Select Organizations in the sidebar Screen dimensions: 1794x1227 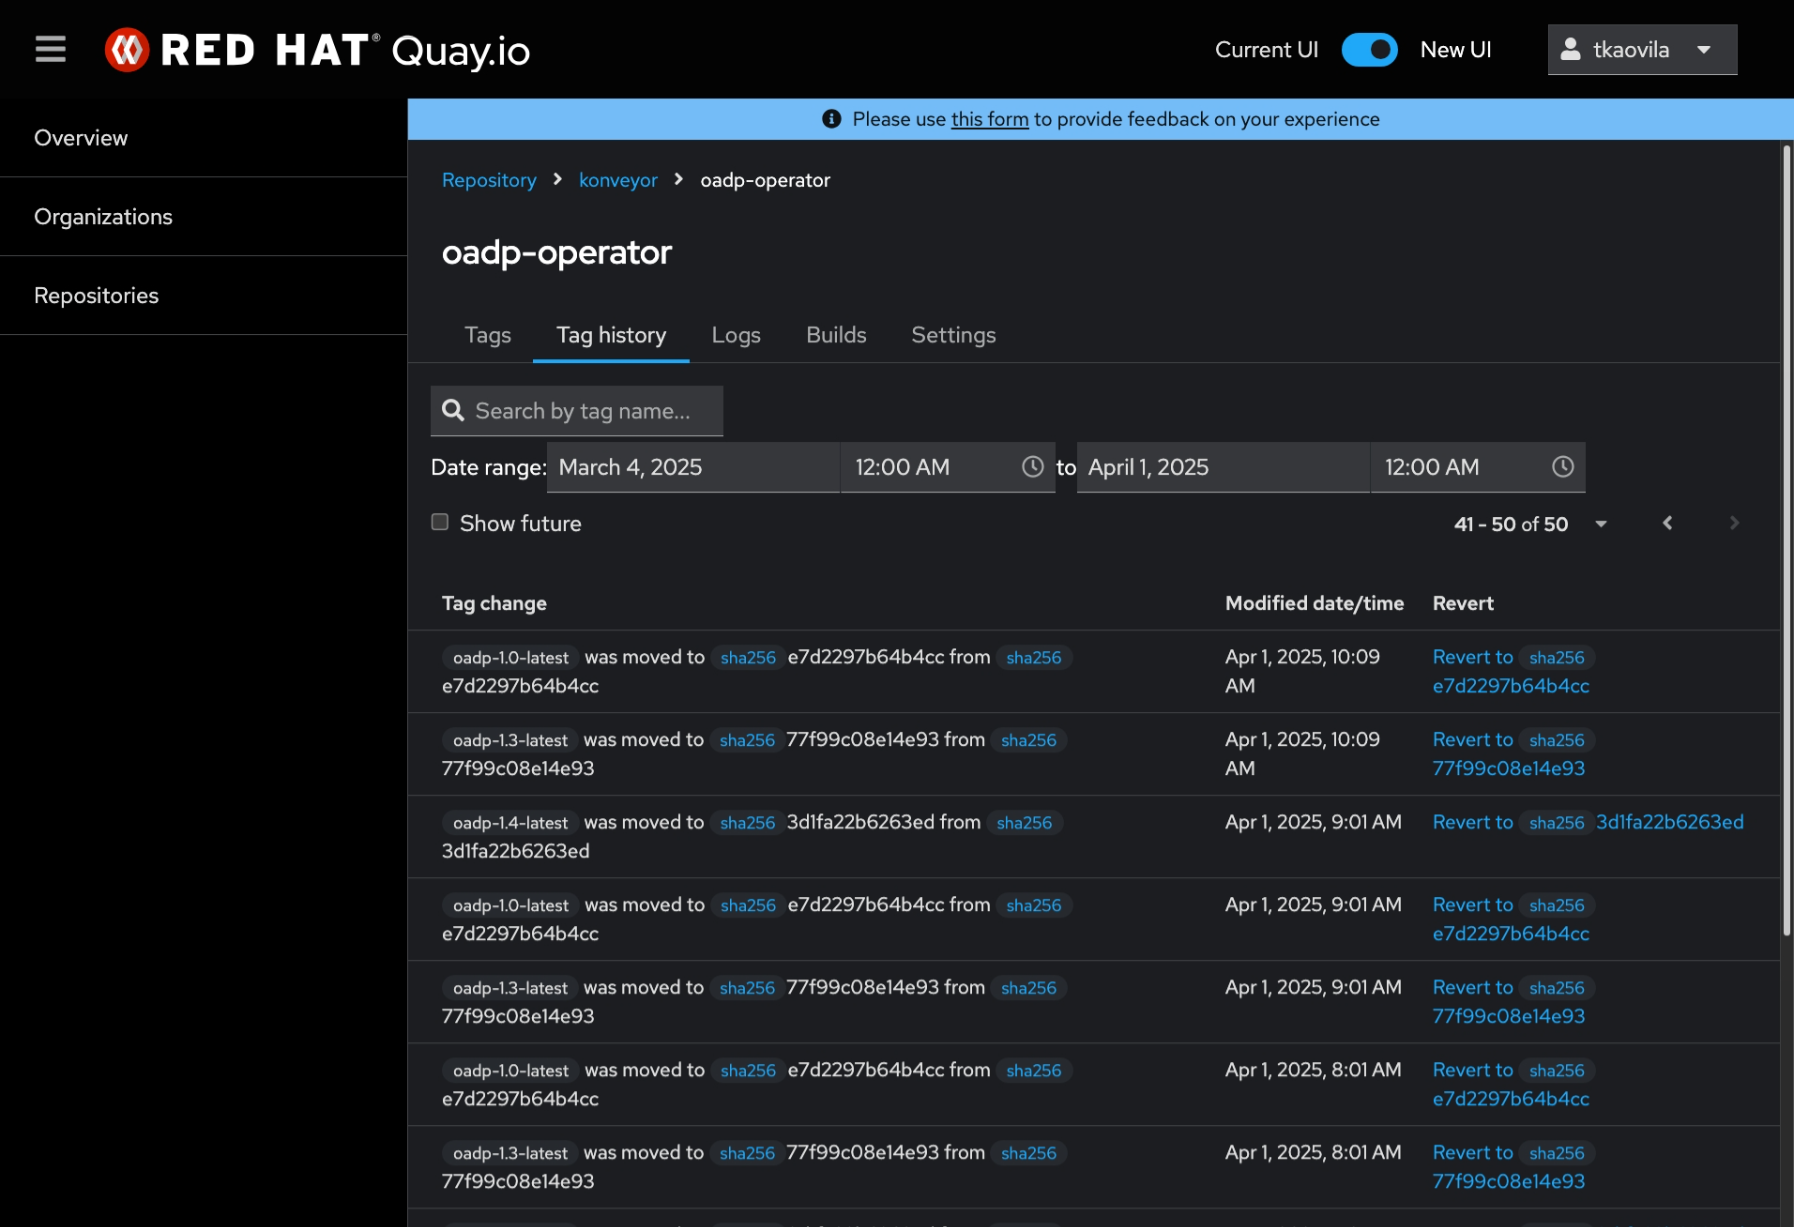103,217
